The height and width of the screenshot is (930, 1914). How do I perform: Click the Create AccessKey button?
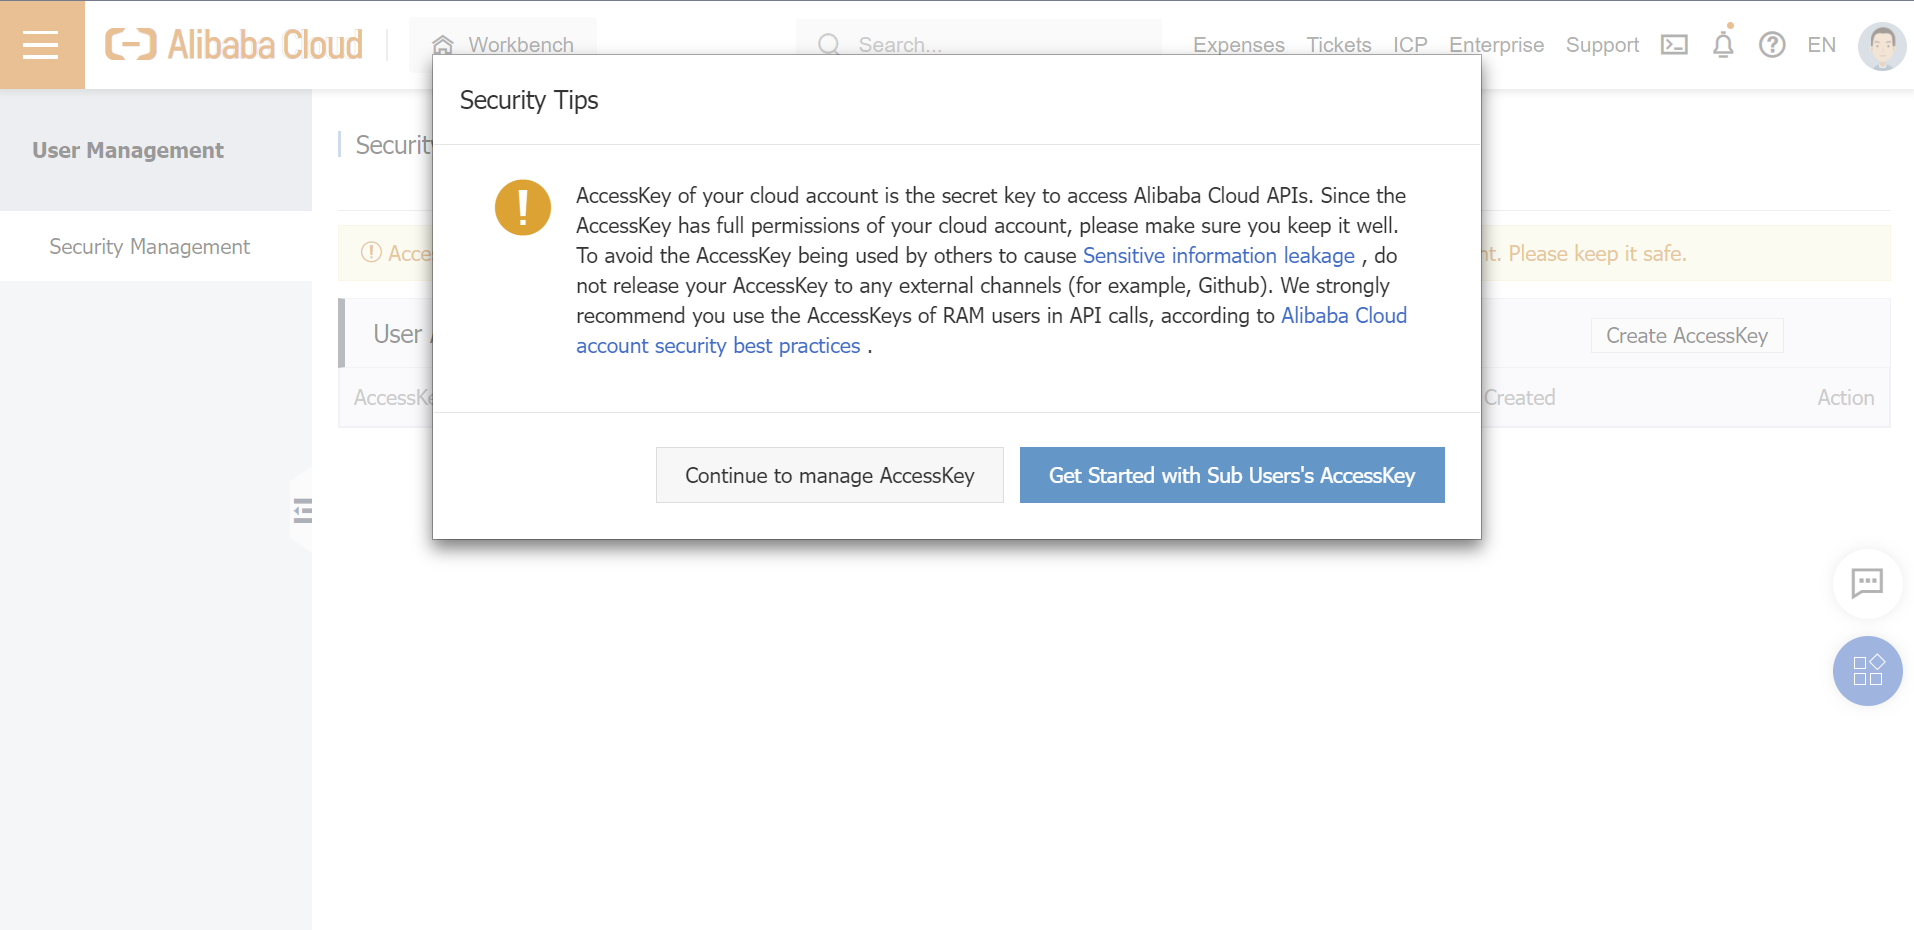tap(1687, 336)
